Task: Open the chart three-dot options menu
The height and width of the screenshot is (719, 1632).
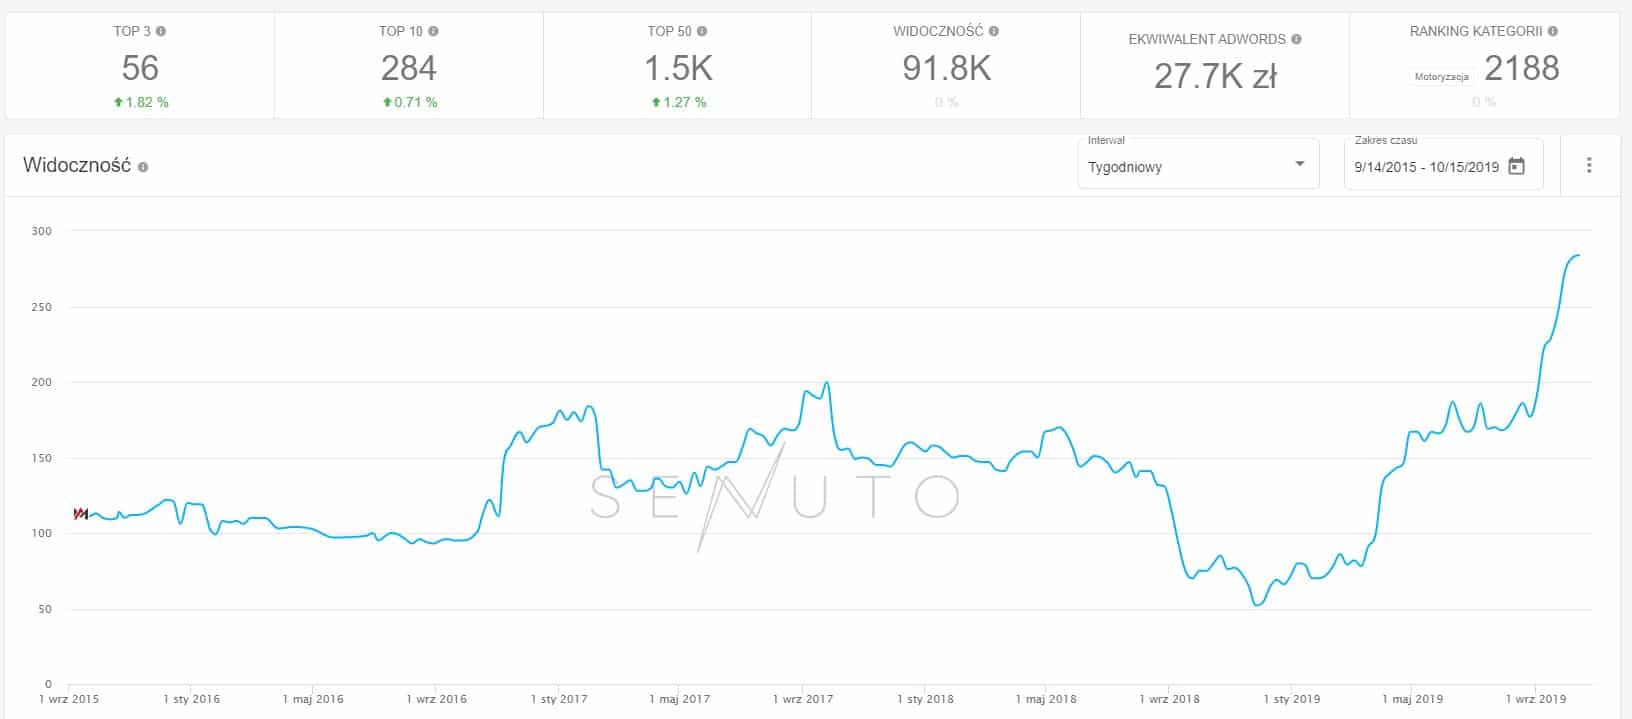Action: pos(1589,166)
